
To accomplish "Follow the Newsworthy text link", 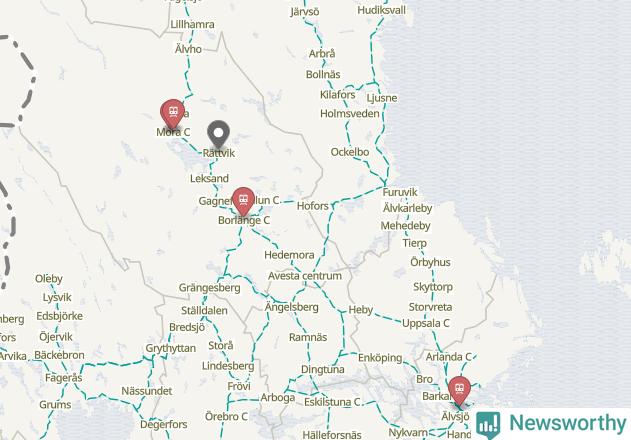I will [567, 423].
